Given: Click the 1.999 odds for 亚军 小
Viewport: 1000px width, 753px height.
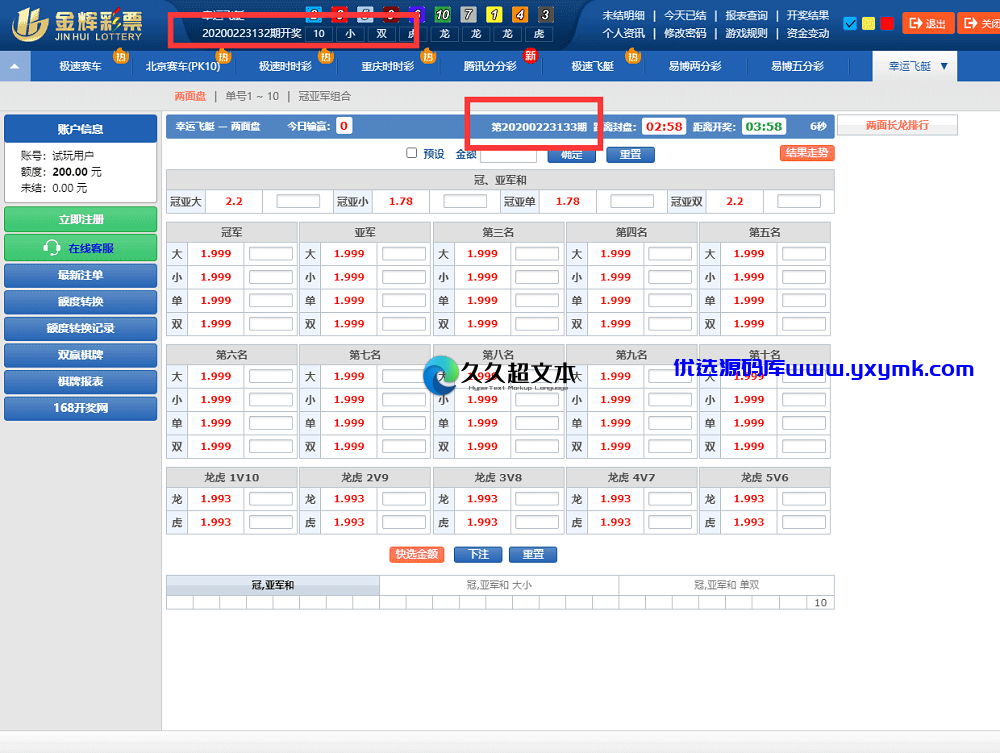Looking at the screenshot, I should click(349, 277).
